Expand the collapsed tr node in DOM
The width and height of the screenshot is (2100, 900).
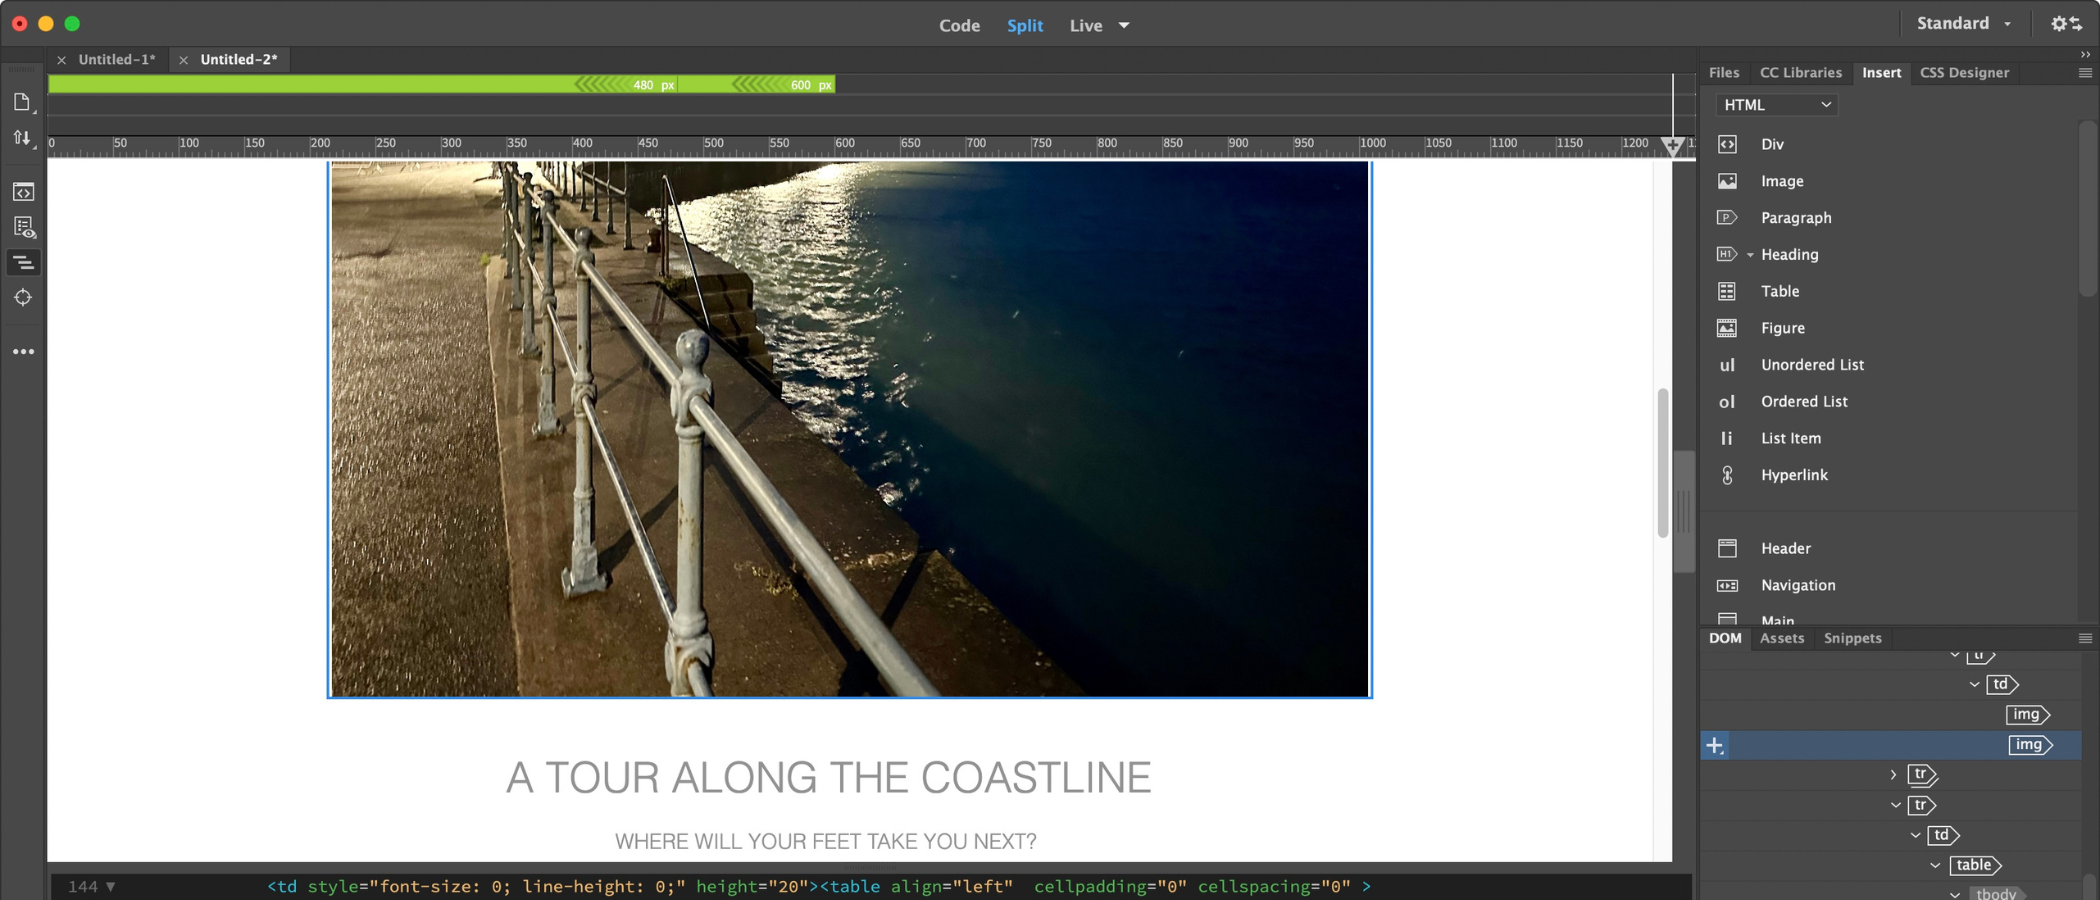tap(1893, 775)
